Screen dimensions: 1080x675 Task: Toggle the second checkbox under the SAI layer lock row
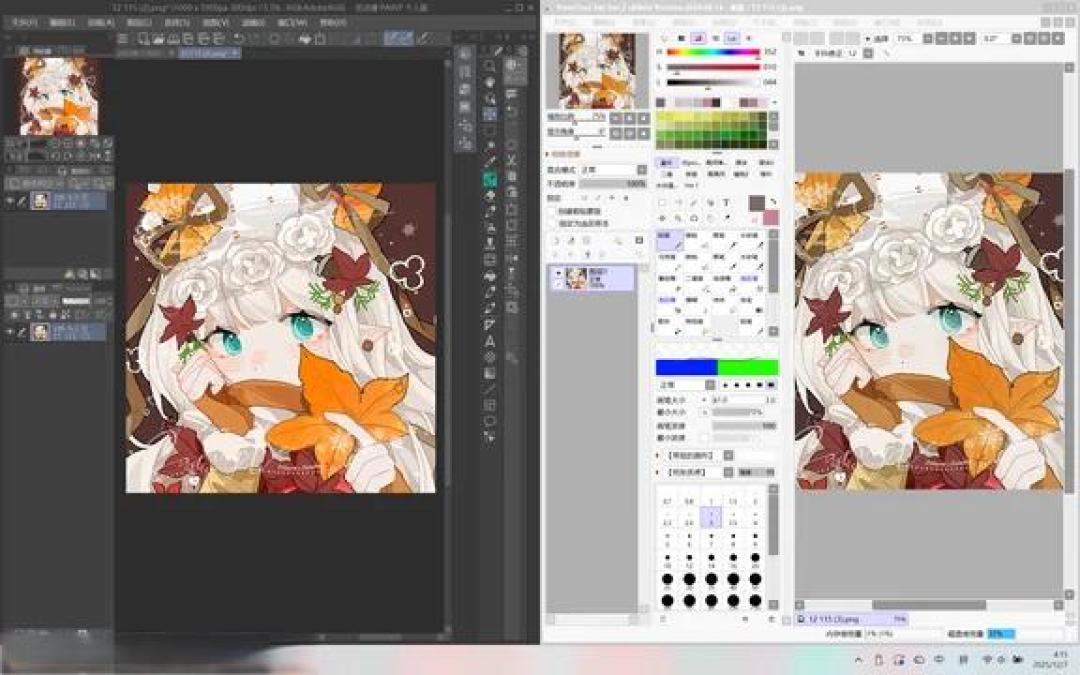(553, 224)
